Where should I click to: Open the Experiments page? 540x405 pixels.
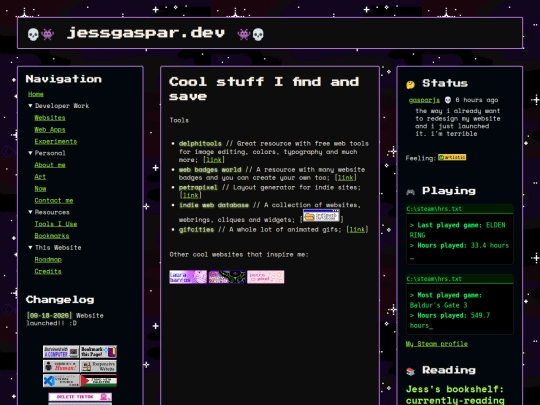point(55,142)
